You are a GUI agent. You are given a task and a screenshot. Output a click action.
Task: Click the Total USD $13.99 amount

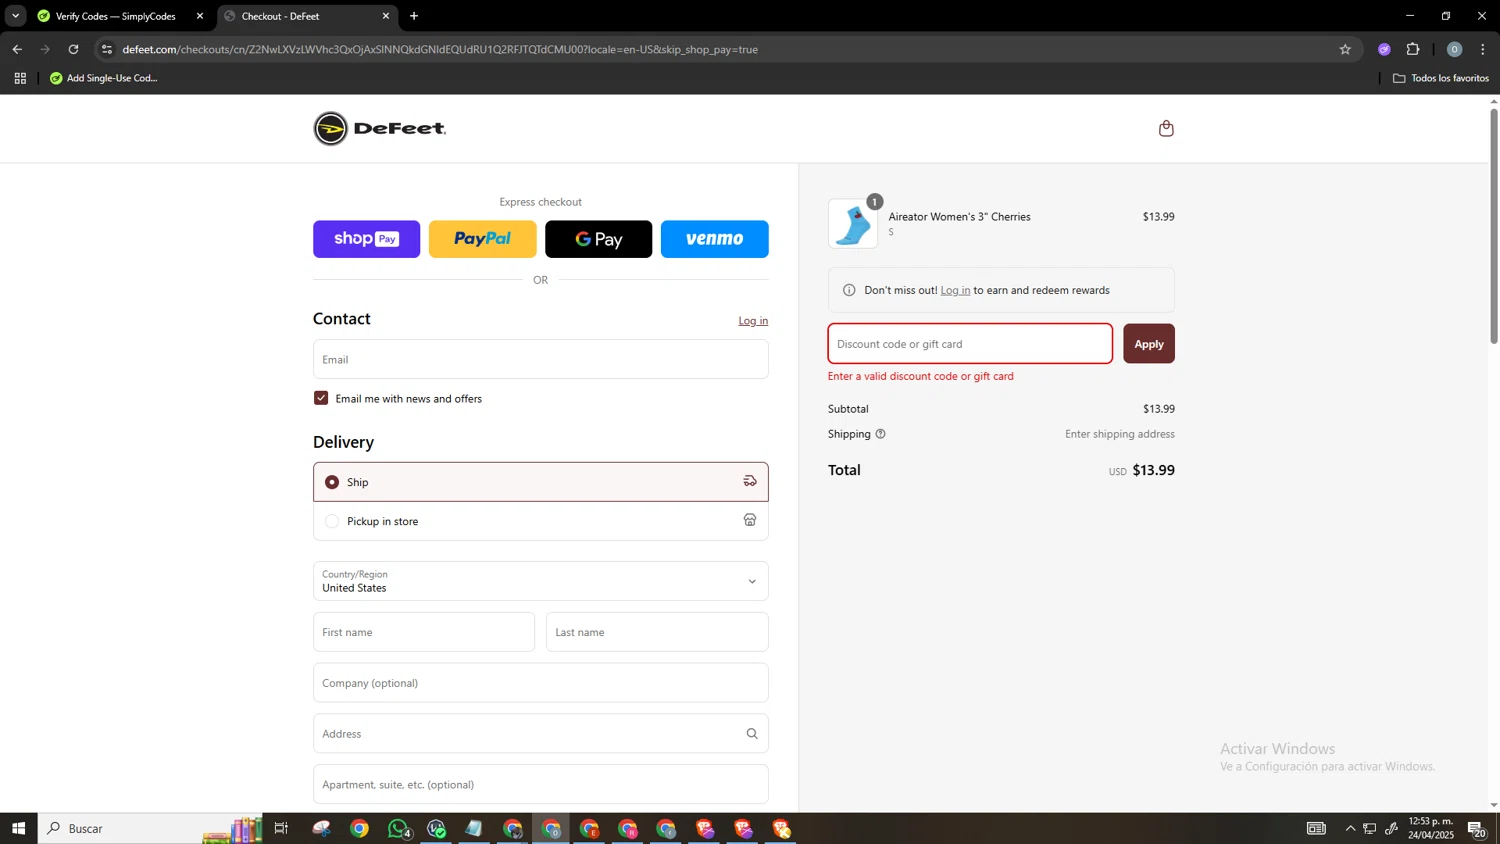pos(1142,470)
